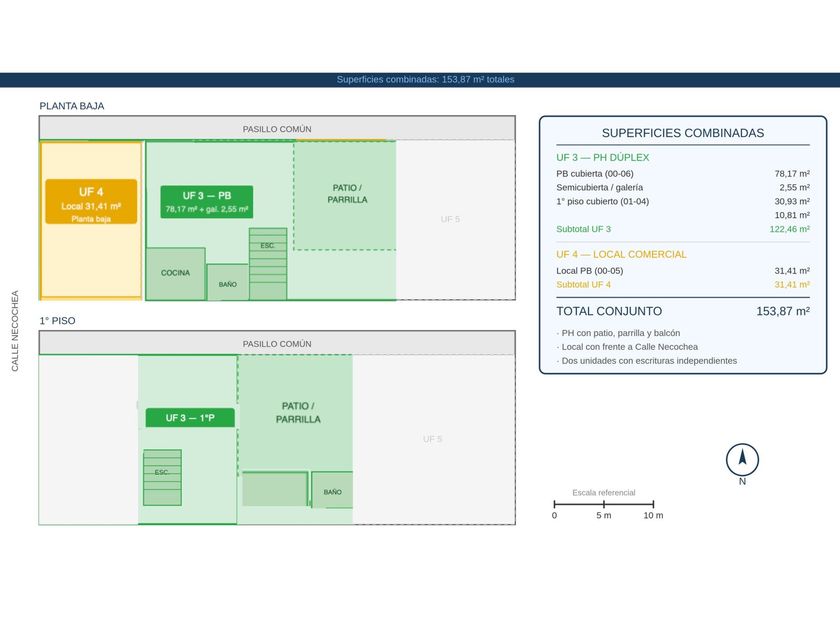The height and width of the screenshot is (630, 840).
Task: Select PASILLO COMÚN in the planta baja plan
Action: [x=277, y=129]
